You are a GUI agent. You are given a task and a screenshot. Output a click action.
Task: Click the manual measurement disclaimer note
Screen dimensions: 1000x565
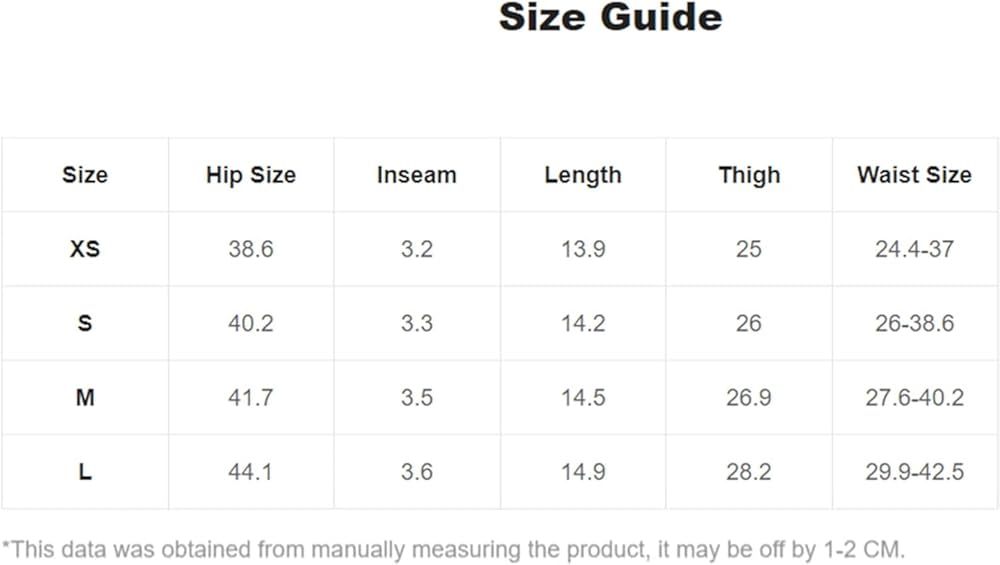454,549
